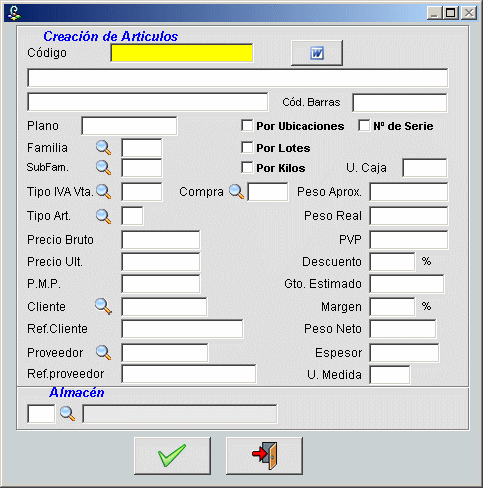This screenshot has height=488, width=483.
Task: Focus the yellow Código field
Action: (182, 53)
